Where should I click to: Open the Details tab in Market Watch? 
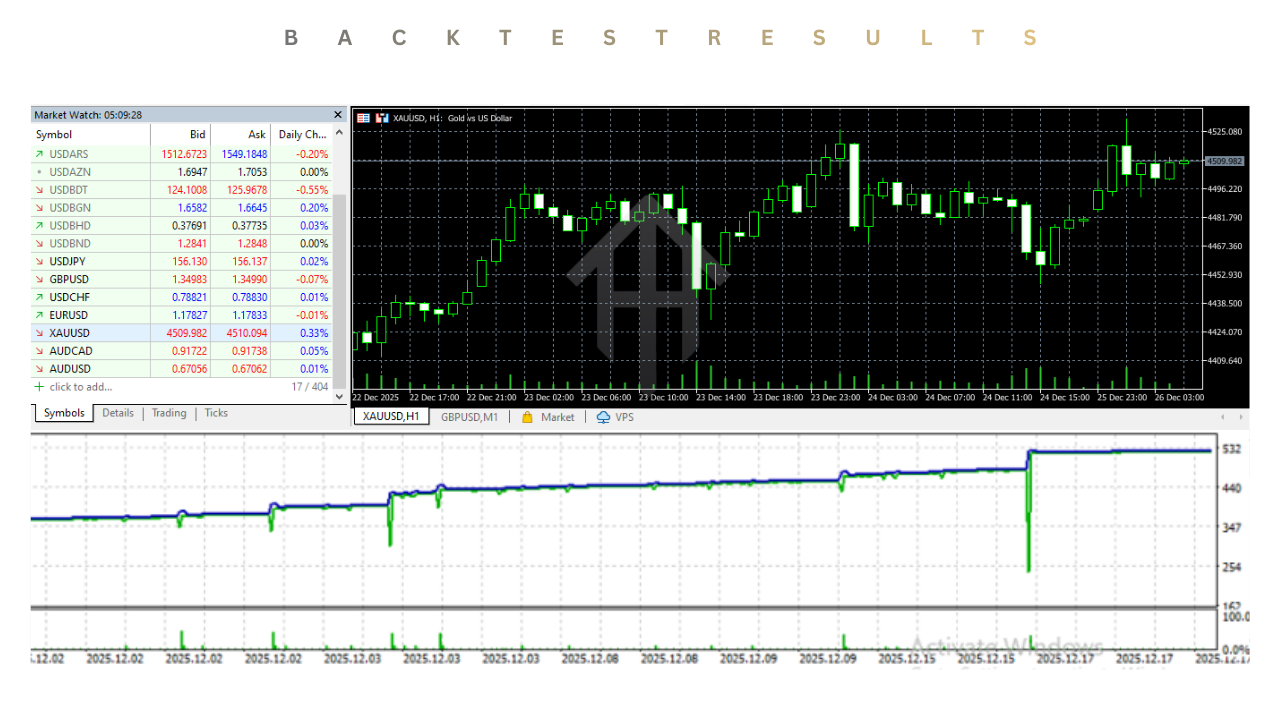tap(118, 413)
